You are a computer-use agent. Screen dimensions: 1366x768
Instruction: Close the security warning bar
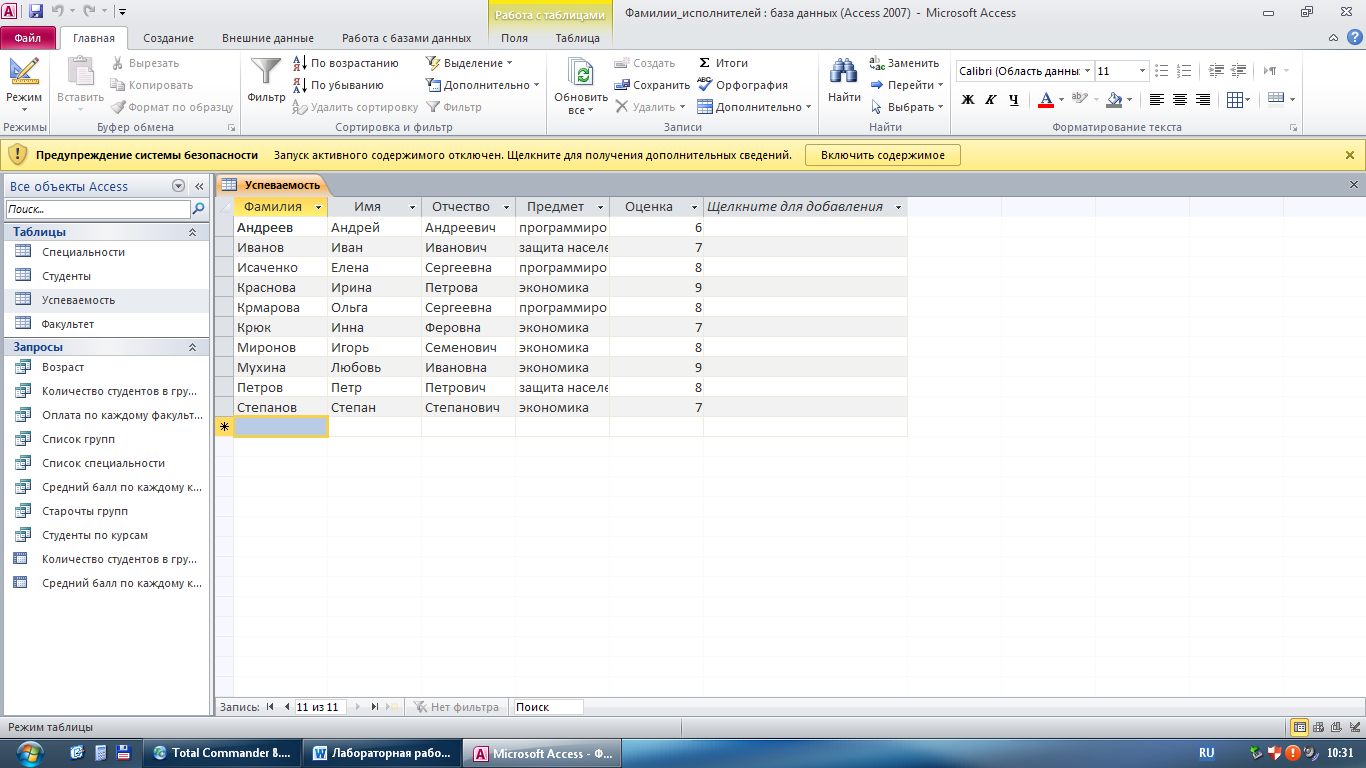1350,155
